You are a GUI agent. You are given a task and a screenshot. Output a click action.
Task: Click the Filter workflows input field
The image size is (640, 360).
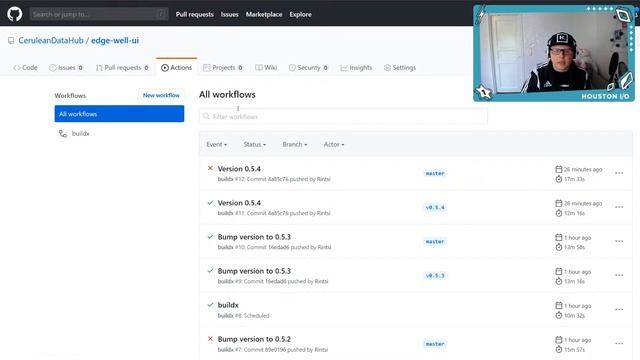tap(343, 116)
